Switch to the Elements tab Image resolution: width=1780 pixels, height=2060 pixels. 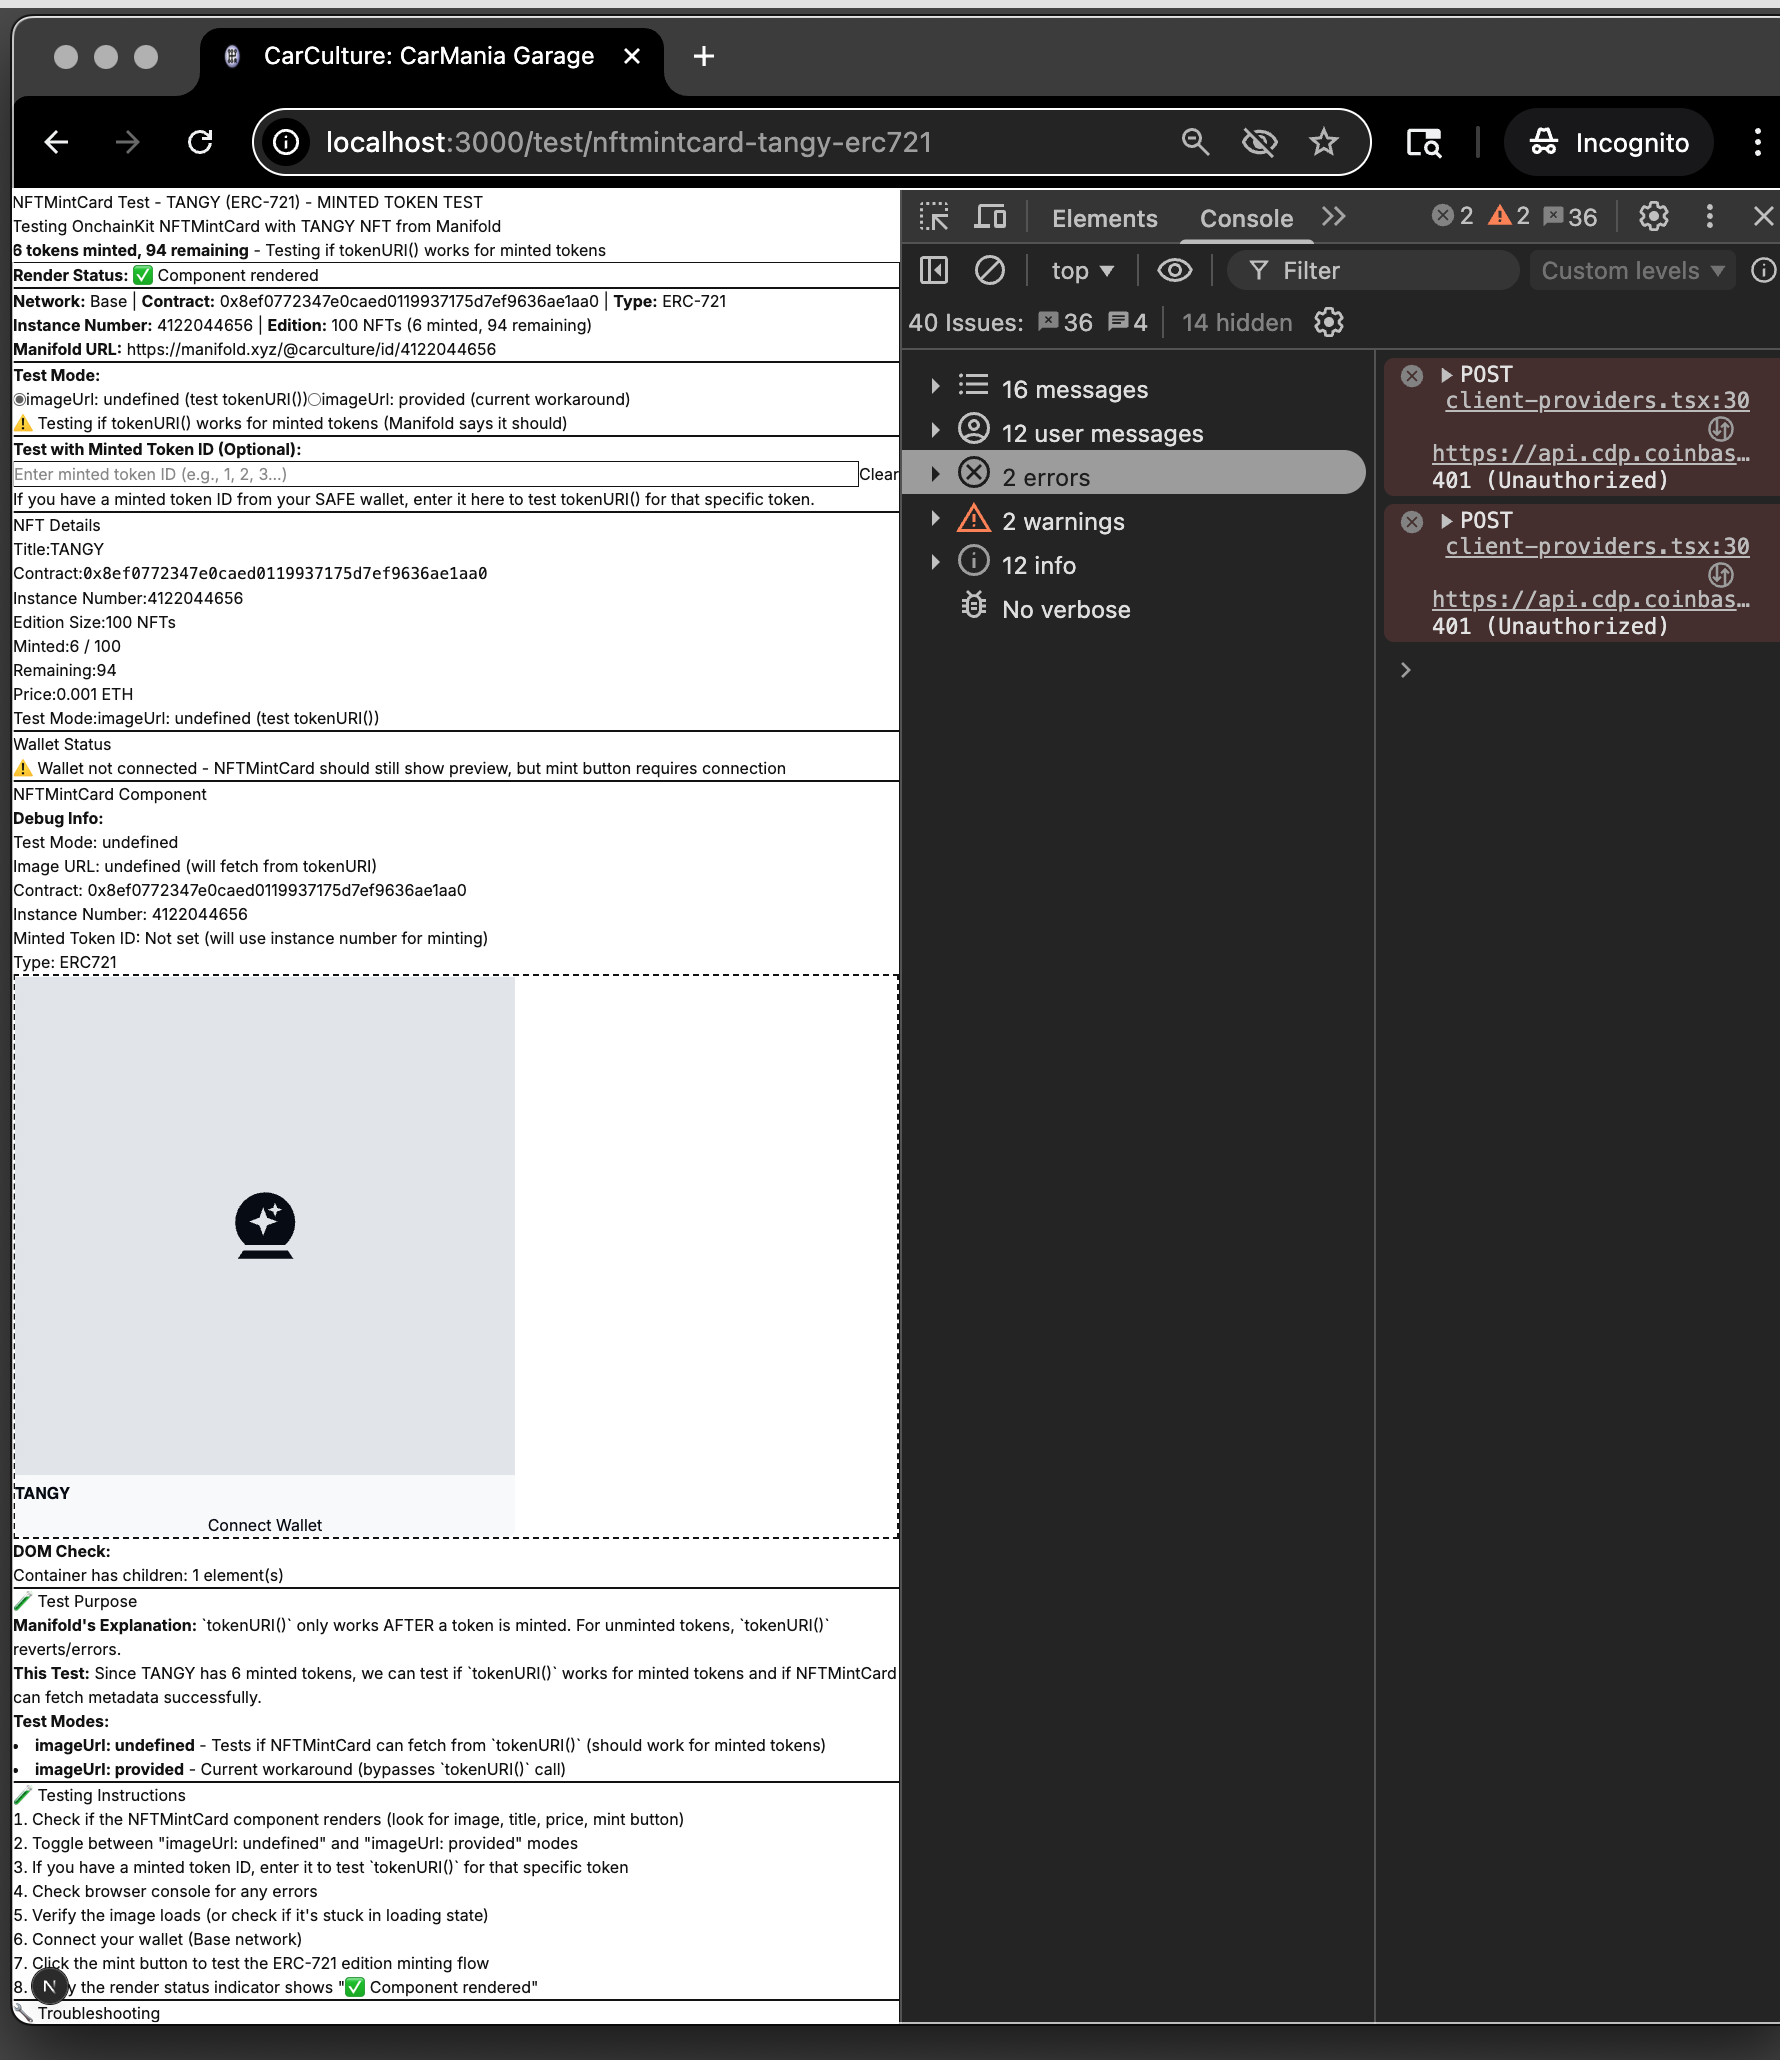coord(1104,219)
